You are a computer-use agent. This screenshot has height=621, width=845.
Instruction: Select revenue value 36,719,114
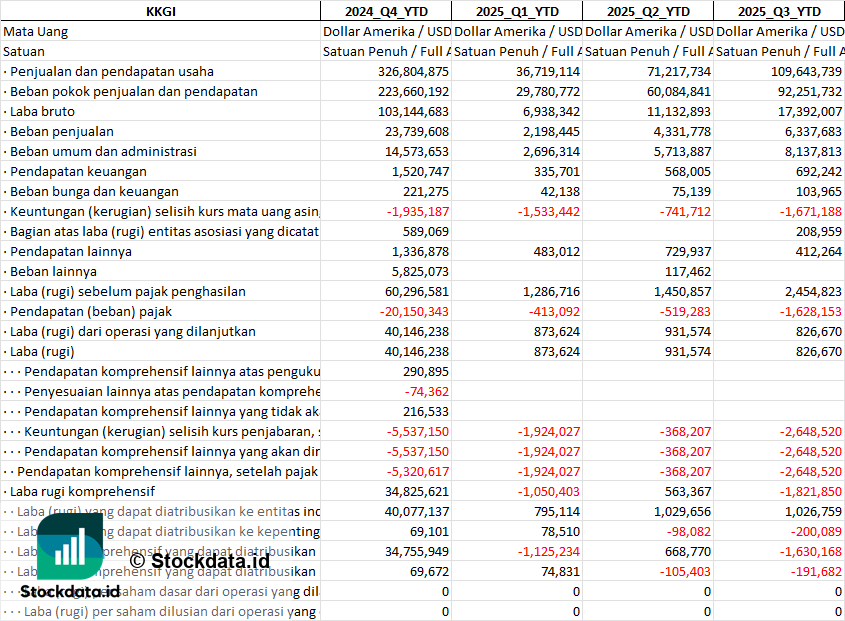click(548, 71)
